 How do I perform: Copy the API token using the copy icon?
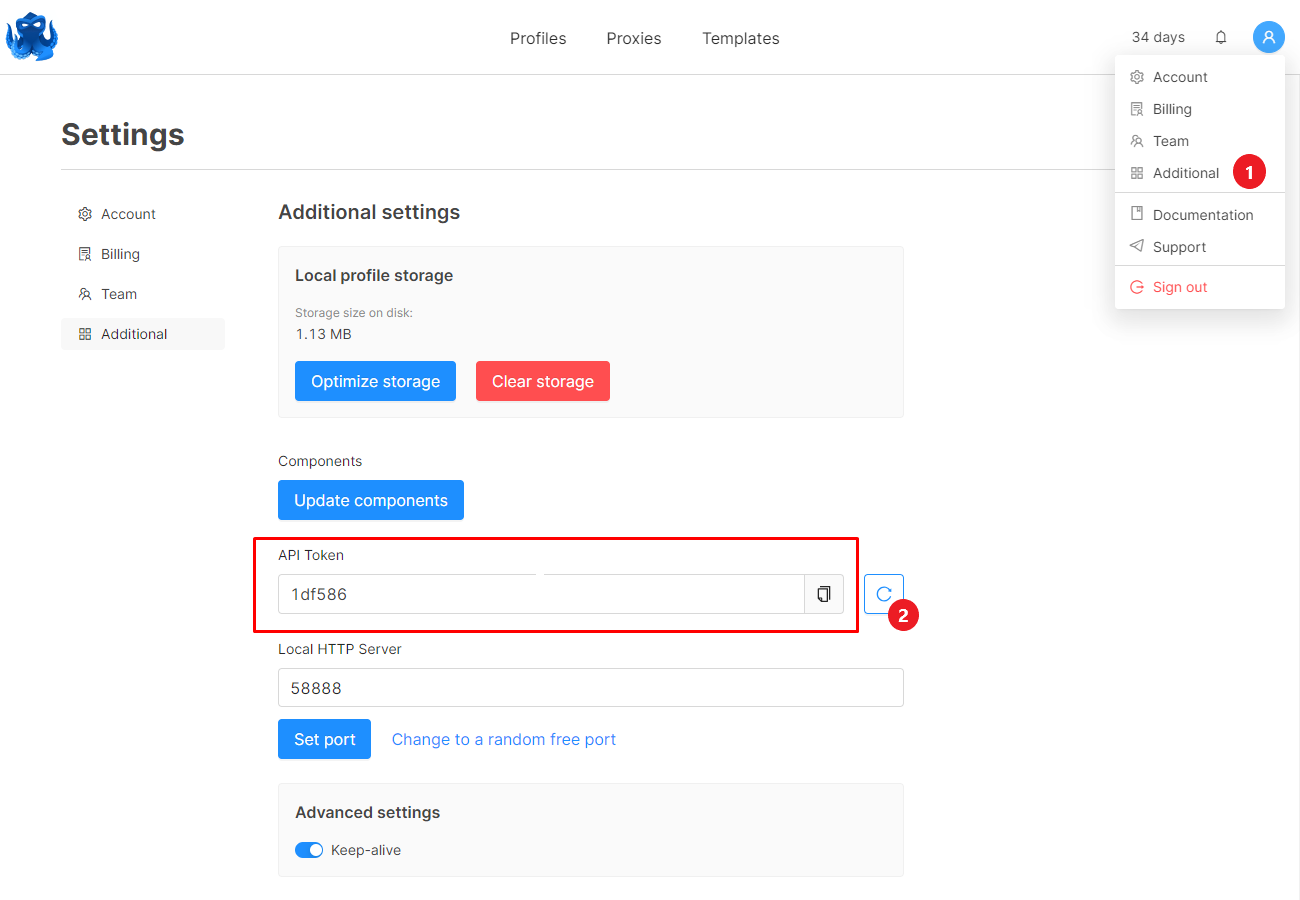click(x=823, y=593)
